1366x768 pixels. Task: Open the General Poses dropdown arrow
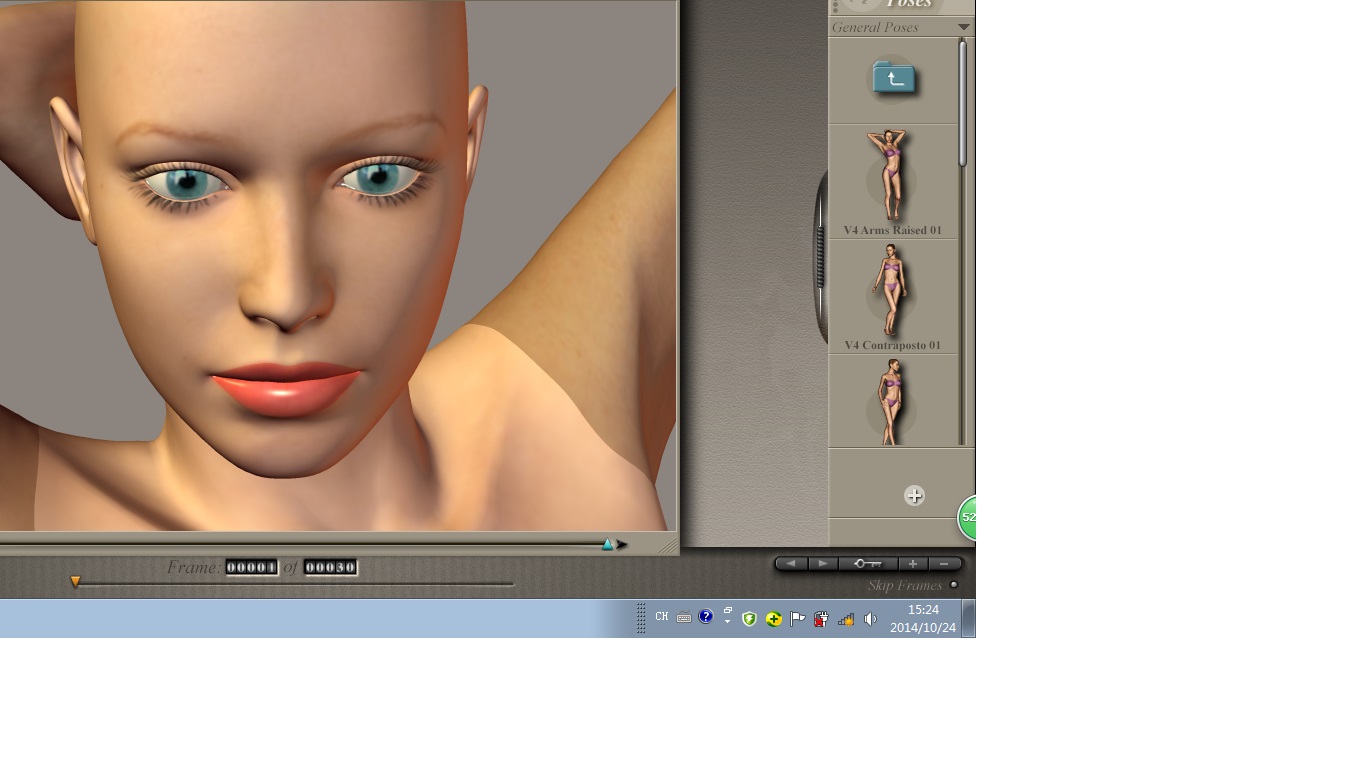click(x=964, y=27)
